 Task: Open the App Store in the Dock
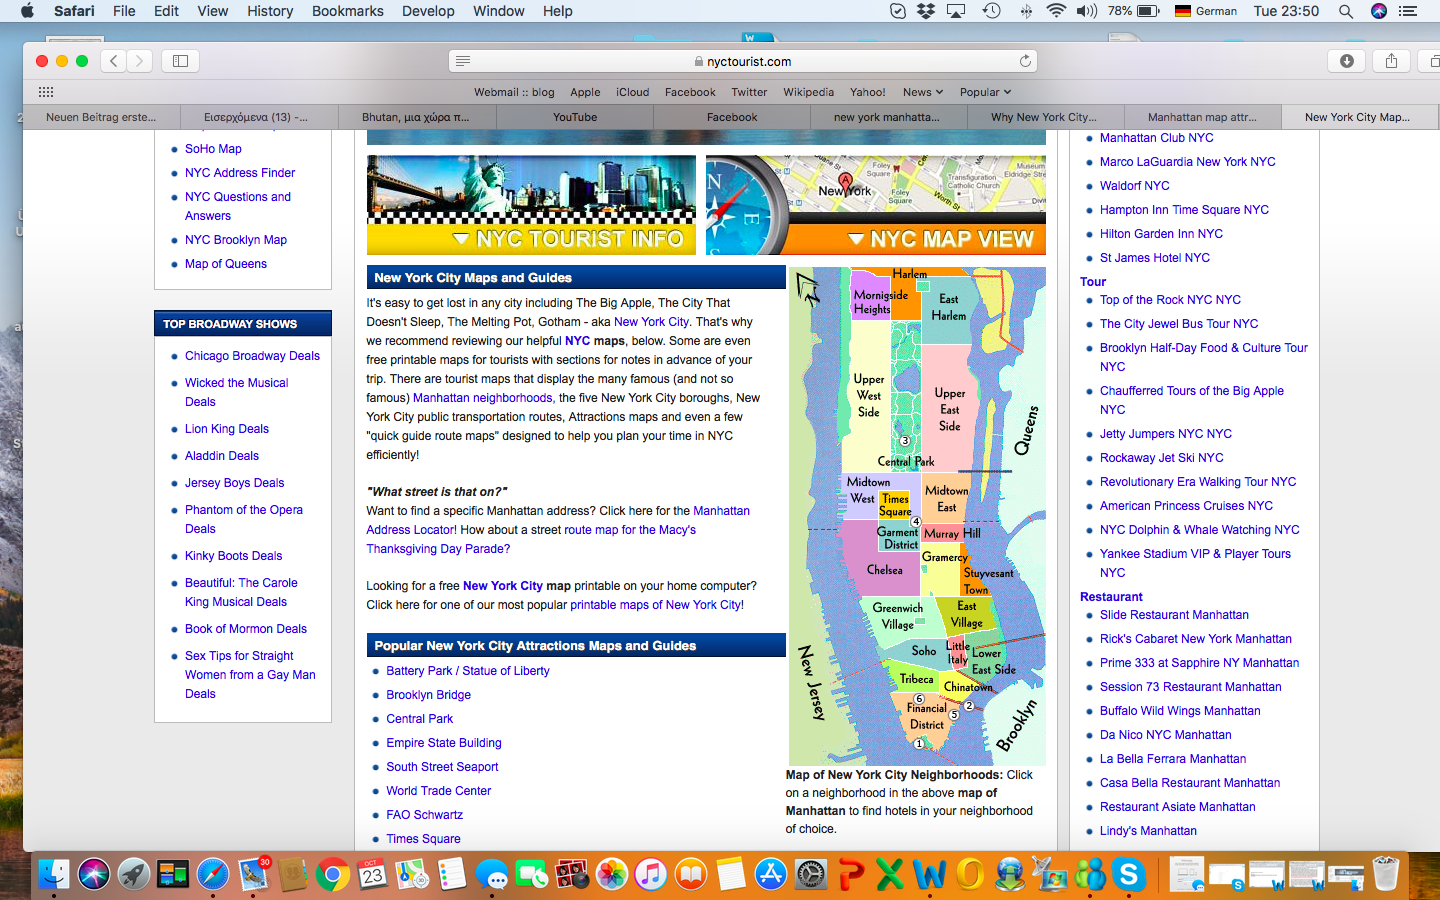coord(770,874)
